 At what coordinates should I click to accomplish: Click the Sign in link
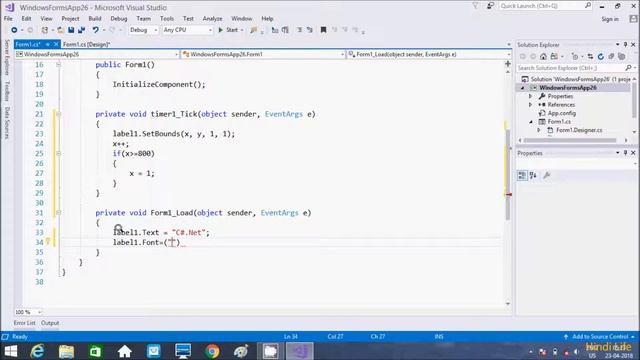point(610,19)
